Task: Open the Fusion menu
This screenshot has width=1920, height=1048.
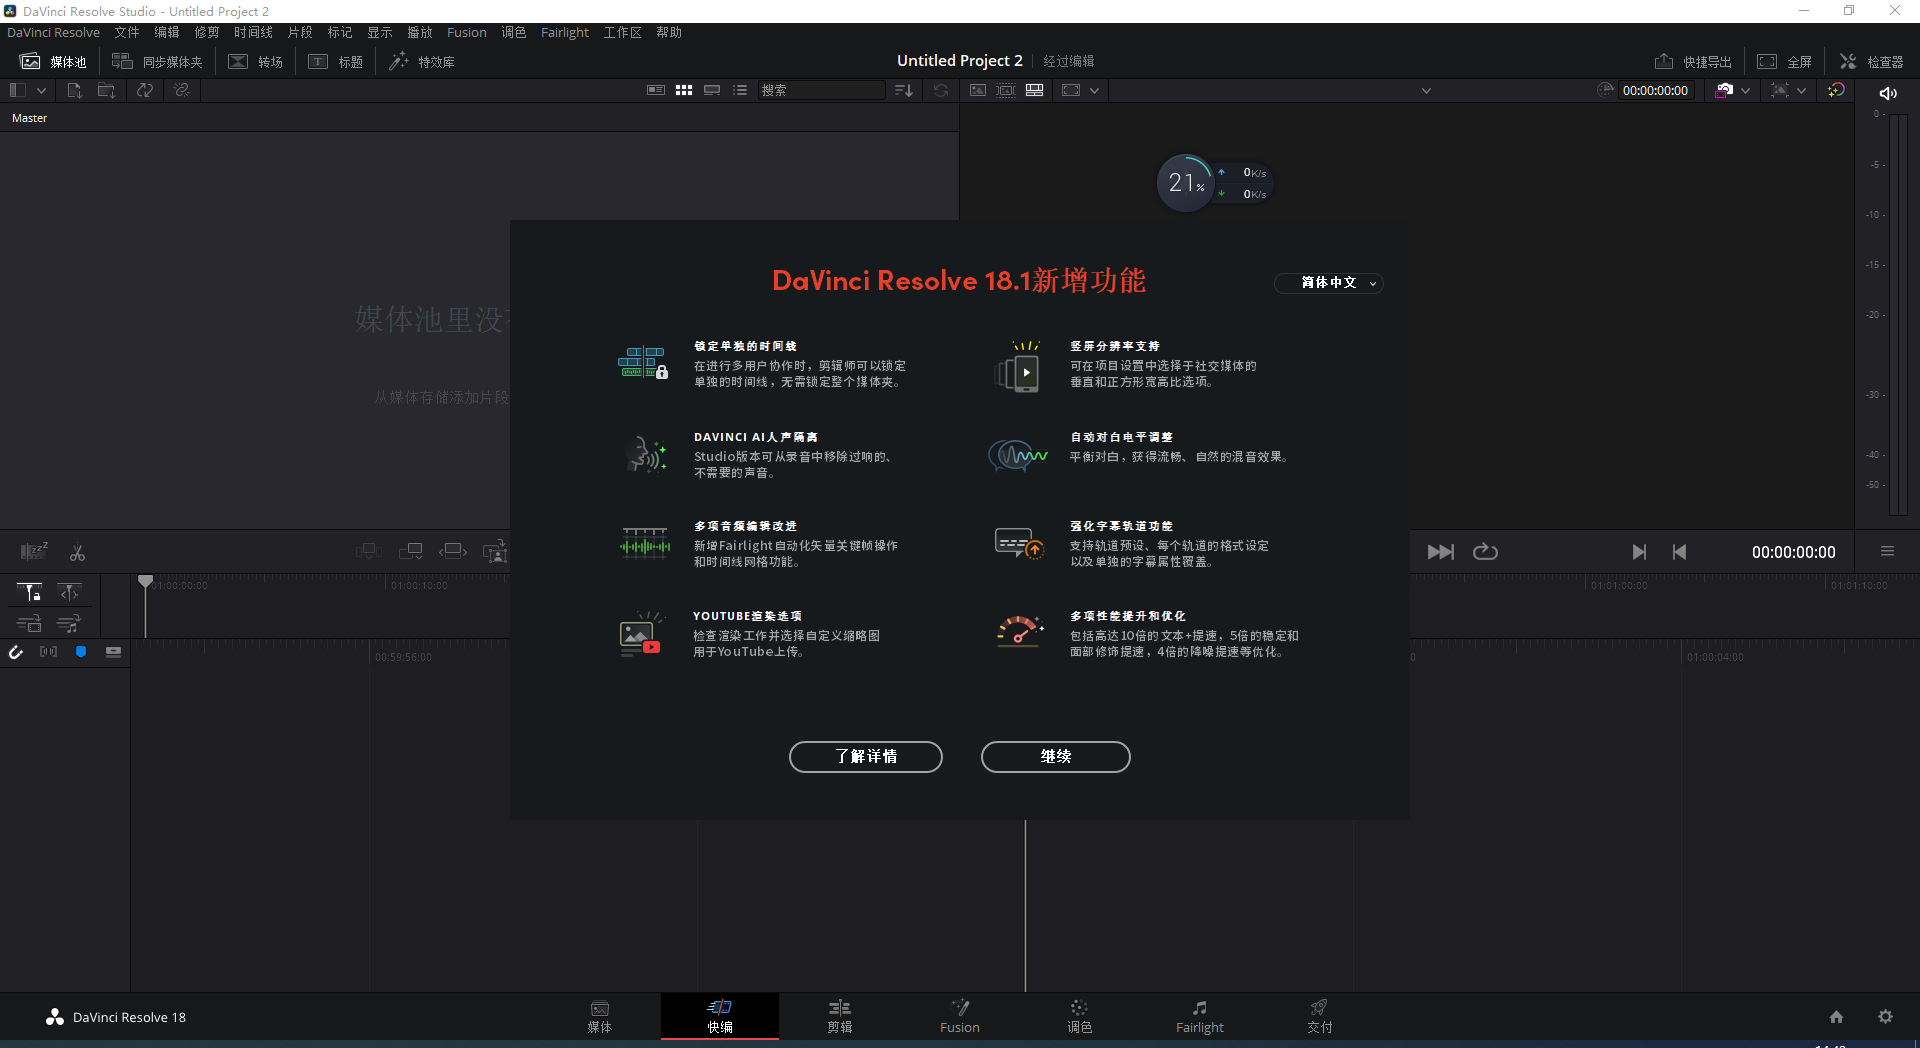Action: coord(467,32)
